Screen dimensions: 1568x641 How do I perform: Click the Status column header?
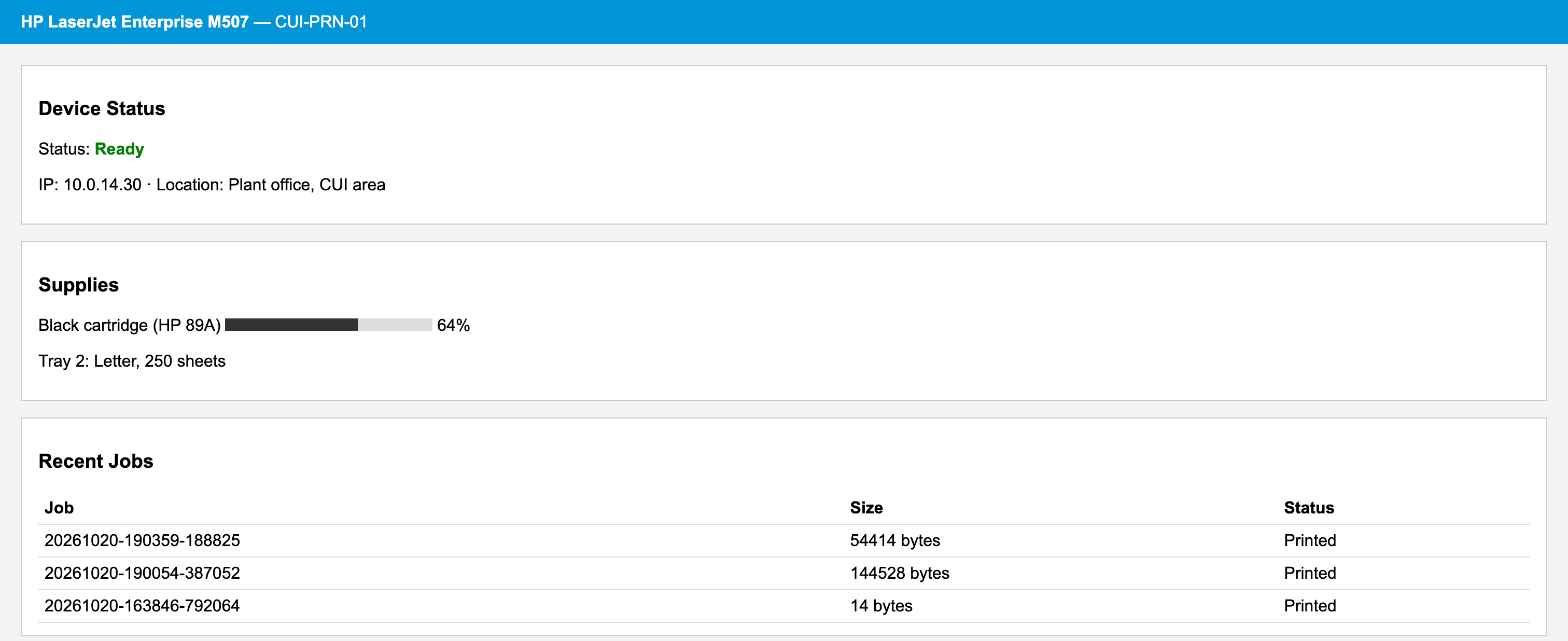tap(1309, 508)
